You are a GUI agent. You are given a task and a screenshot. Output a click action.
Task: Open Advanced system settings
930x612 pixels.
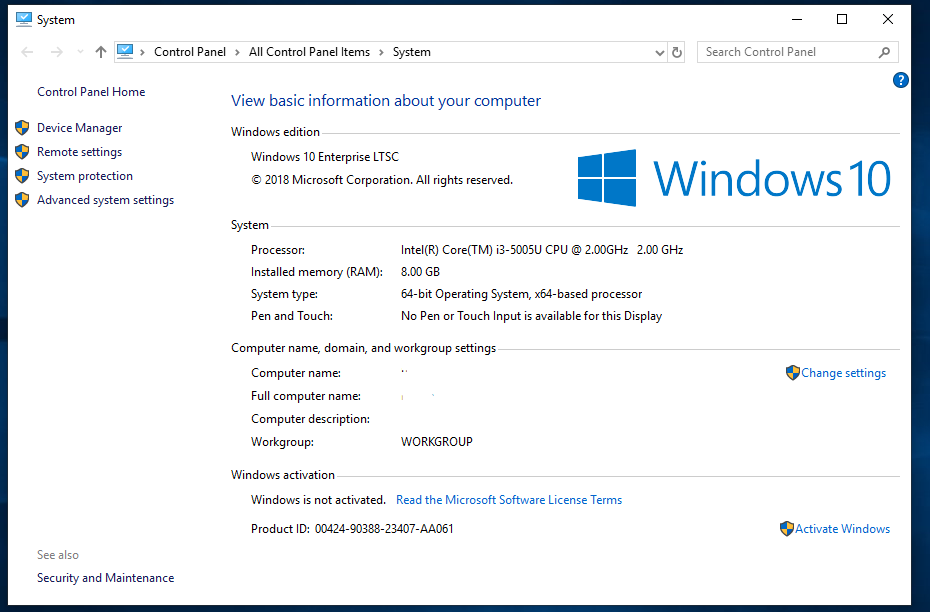click(x=106, y=200)
